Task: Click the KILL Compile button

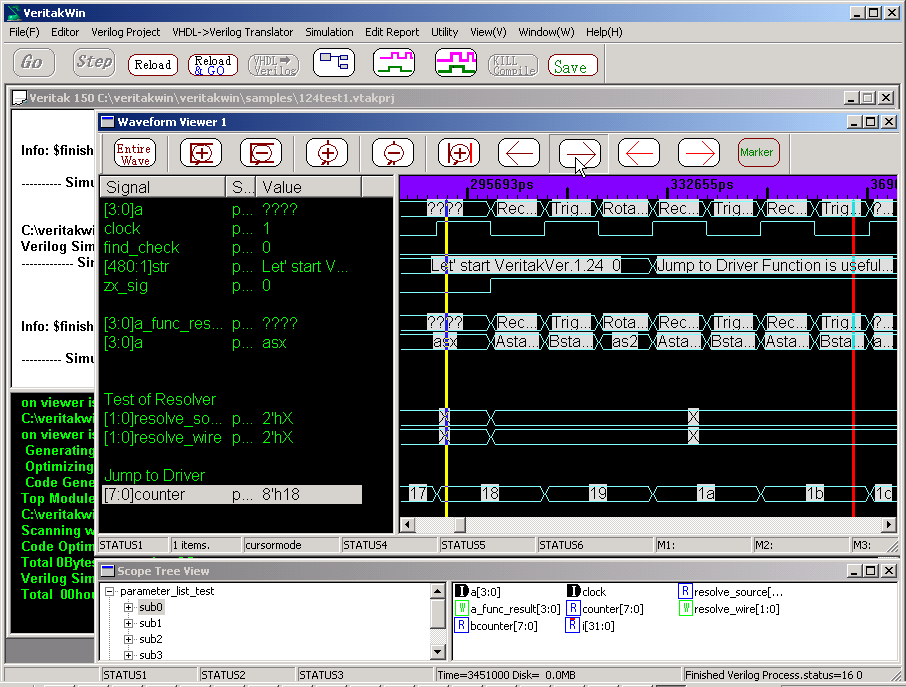Action: pos(513,65)
